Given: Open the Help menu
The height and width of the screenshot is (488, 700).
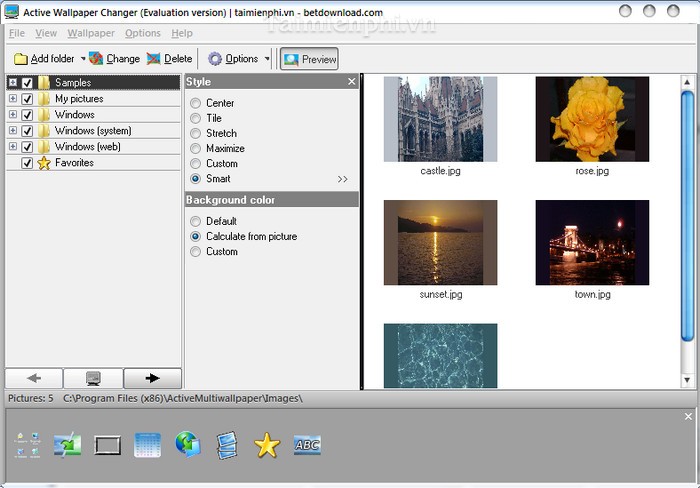Looking at the screenshot, I should [x=181, y=33].
